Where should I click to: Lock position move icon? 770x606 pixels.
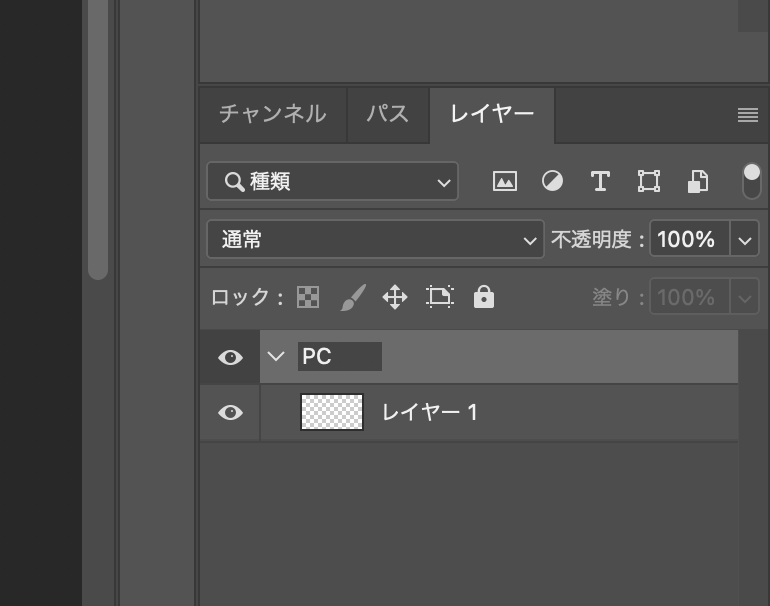pos(395,297)
